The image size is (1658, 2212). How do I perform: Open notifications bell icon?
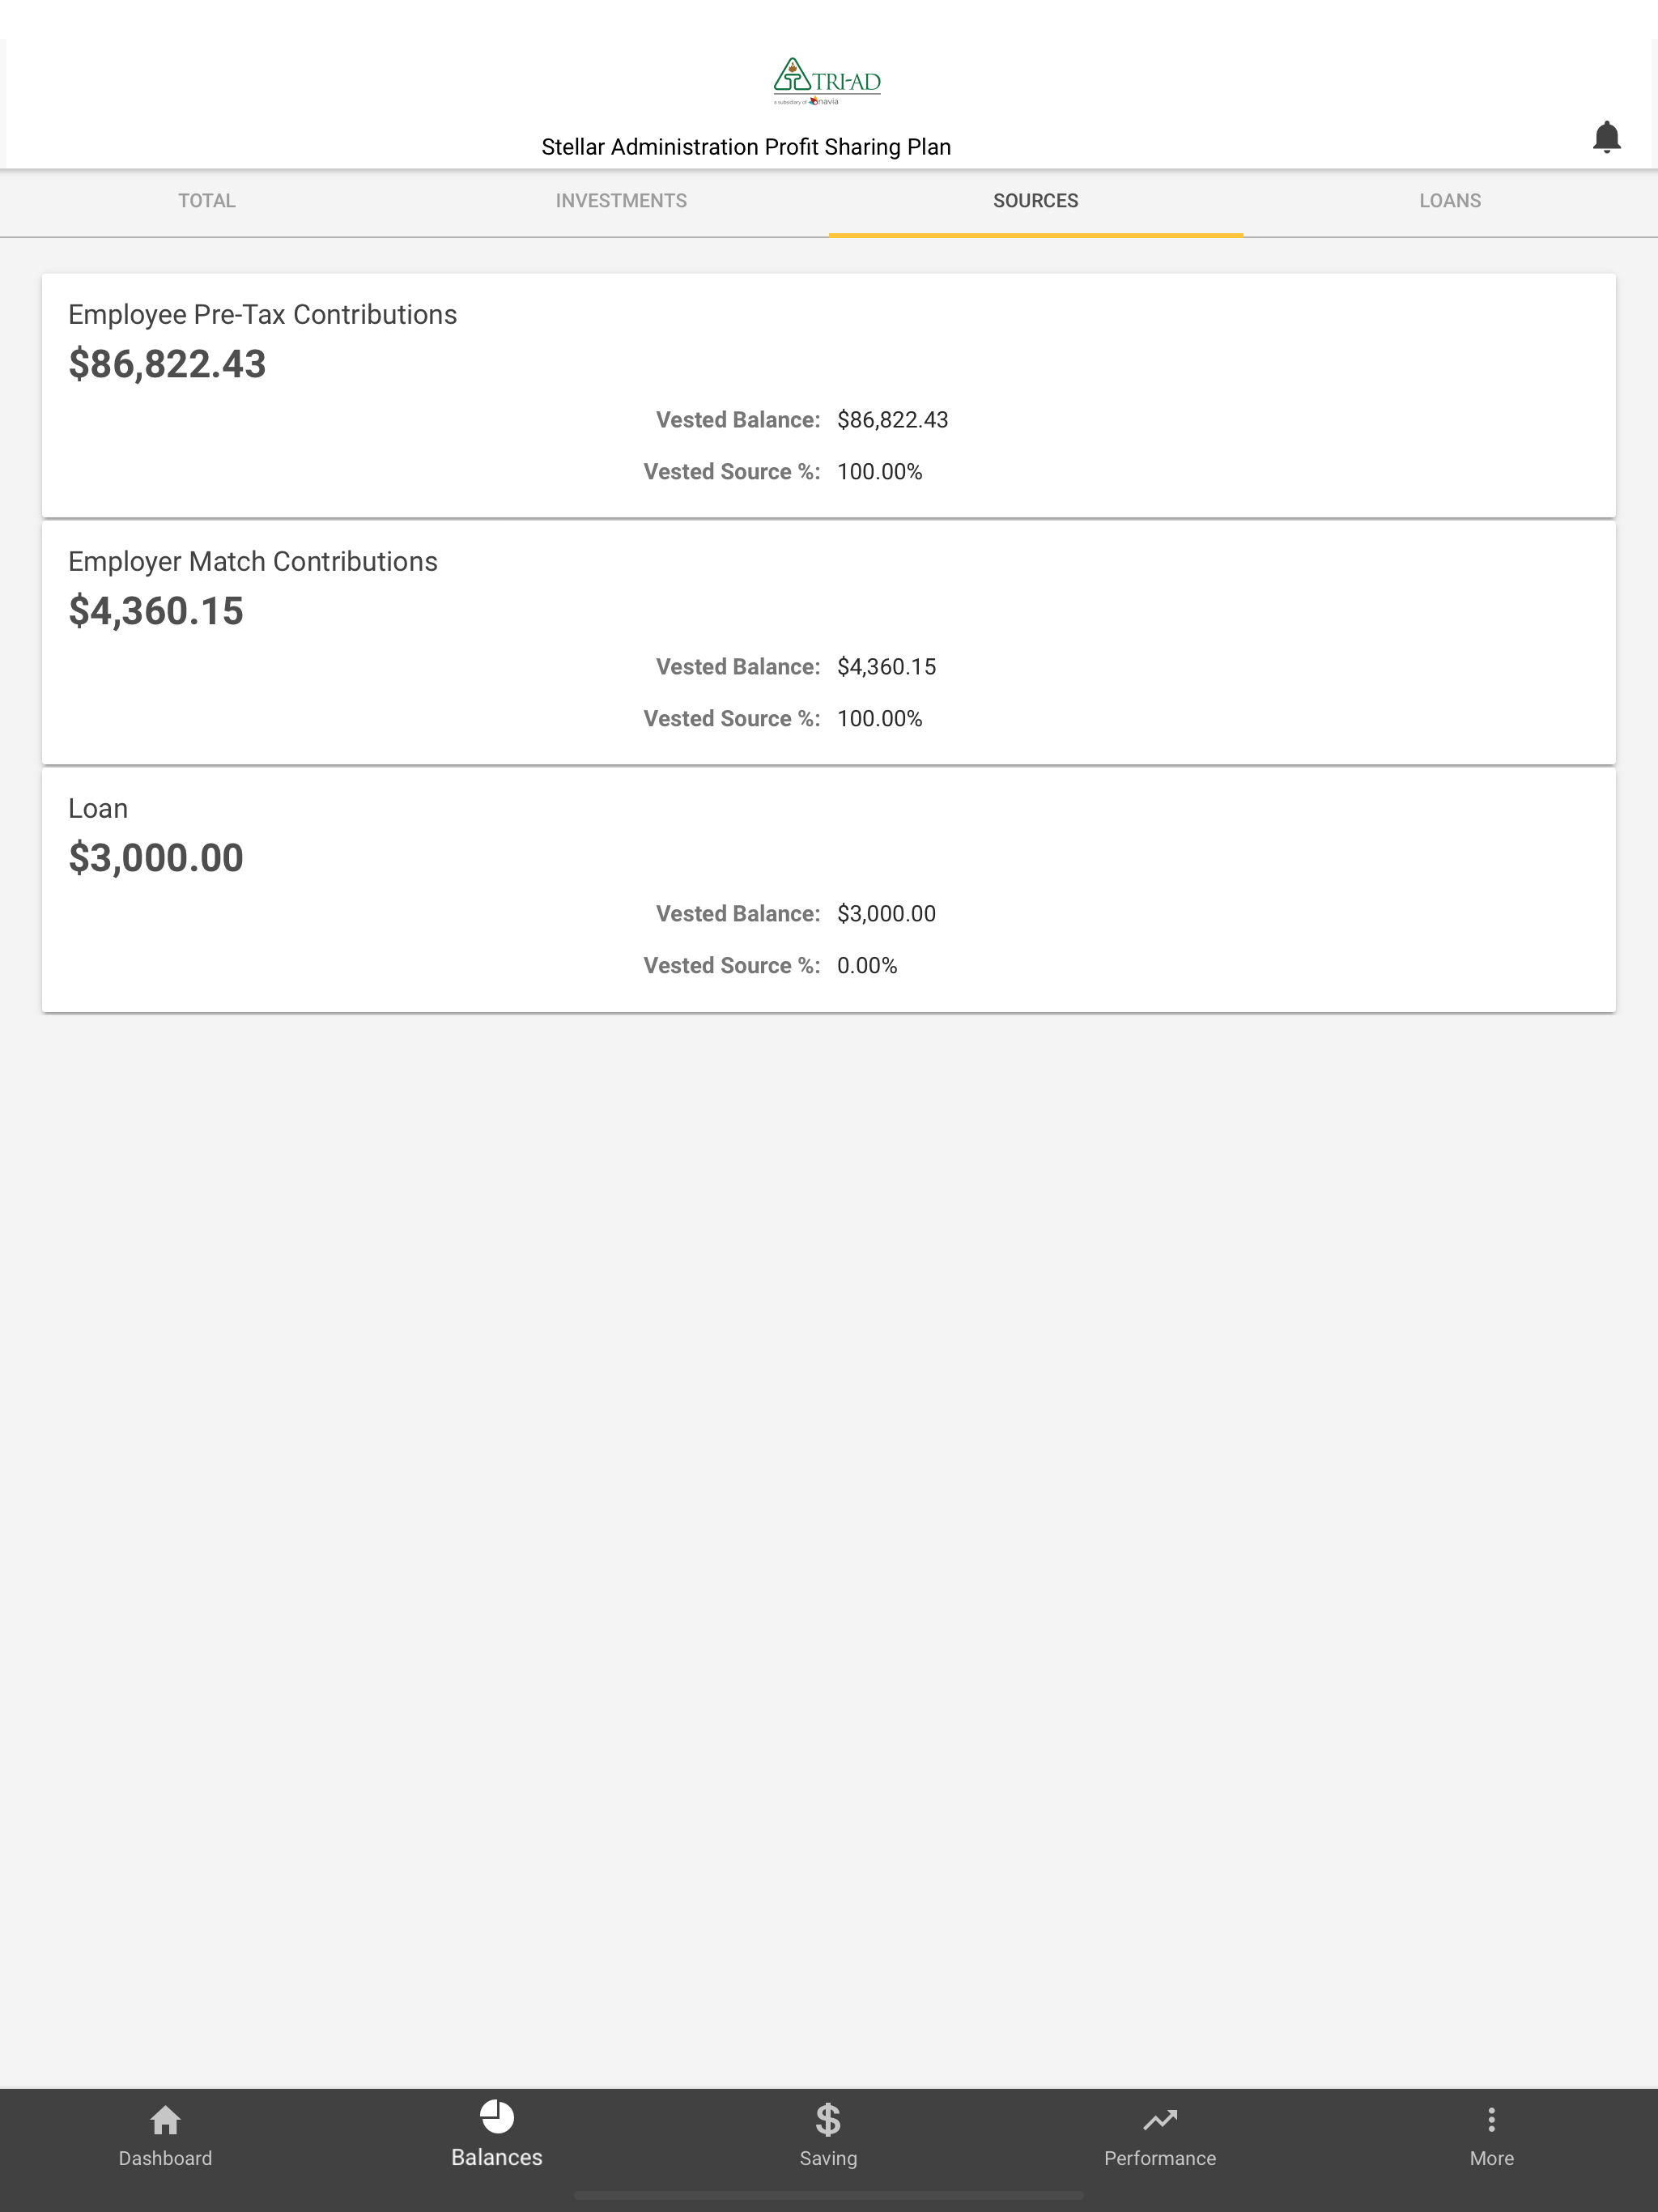pyautogui.click(x=1606, y=137)
